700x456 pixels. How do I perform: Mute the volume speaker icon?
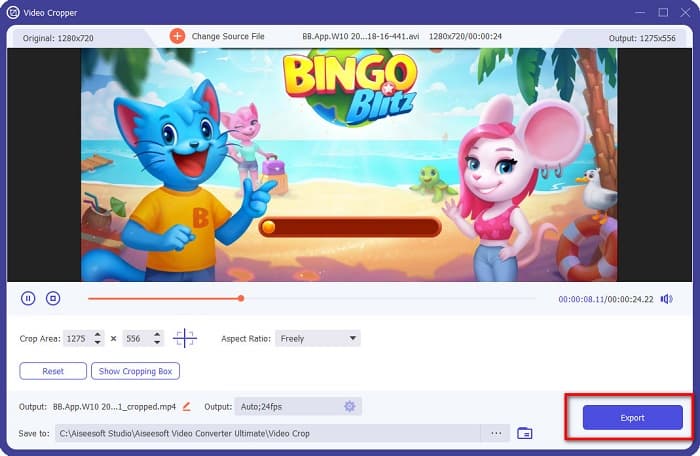click(667, 299)
